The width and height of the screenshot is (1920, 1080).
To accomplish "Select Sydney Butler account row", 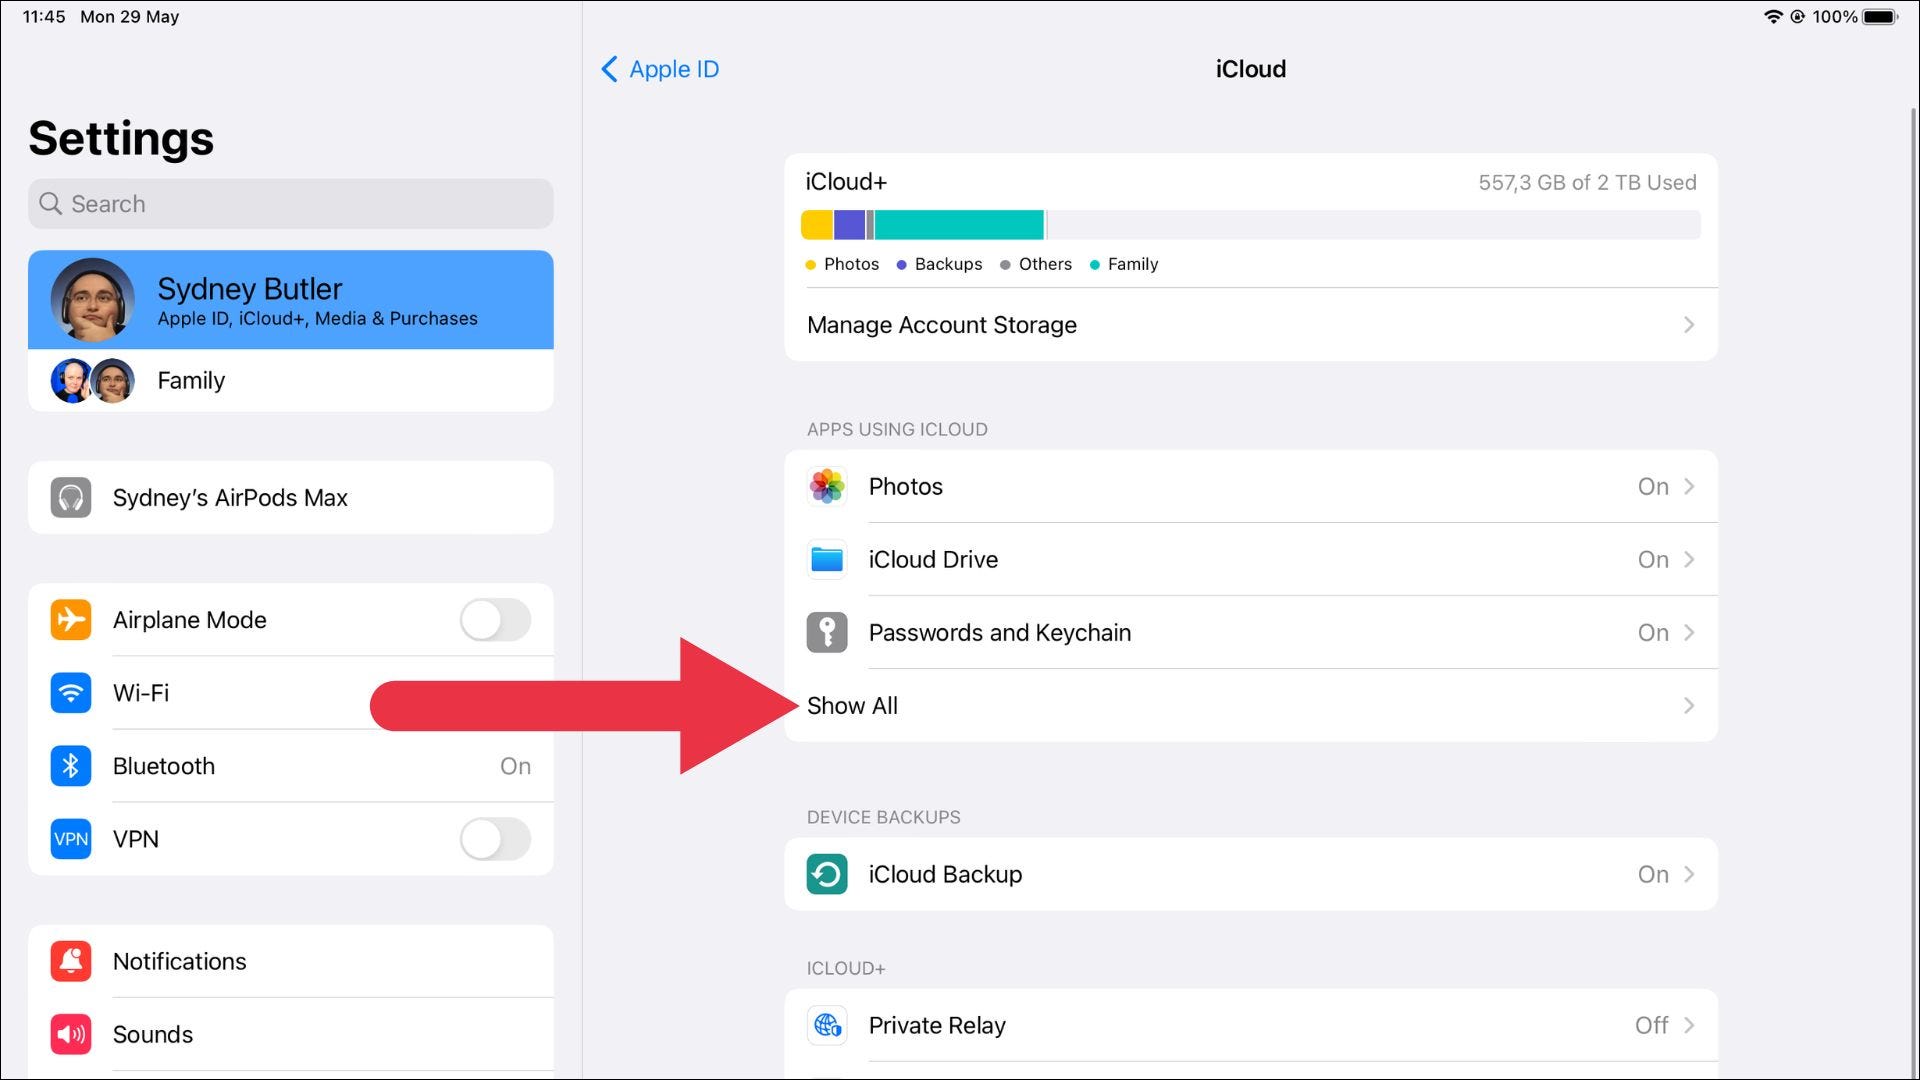I will click(x=290, y=300).
